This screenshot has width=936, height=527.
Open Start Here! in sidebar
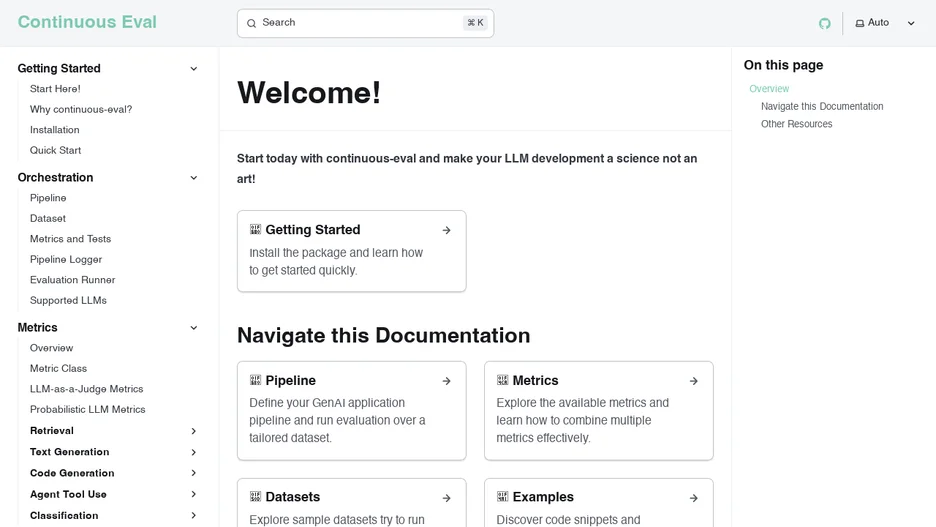click(55, 89)
